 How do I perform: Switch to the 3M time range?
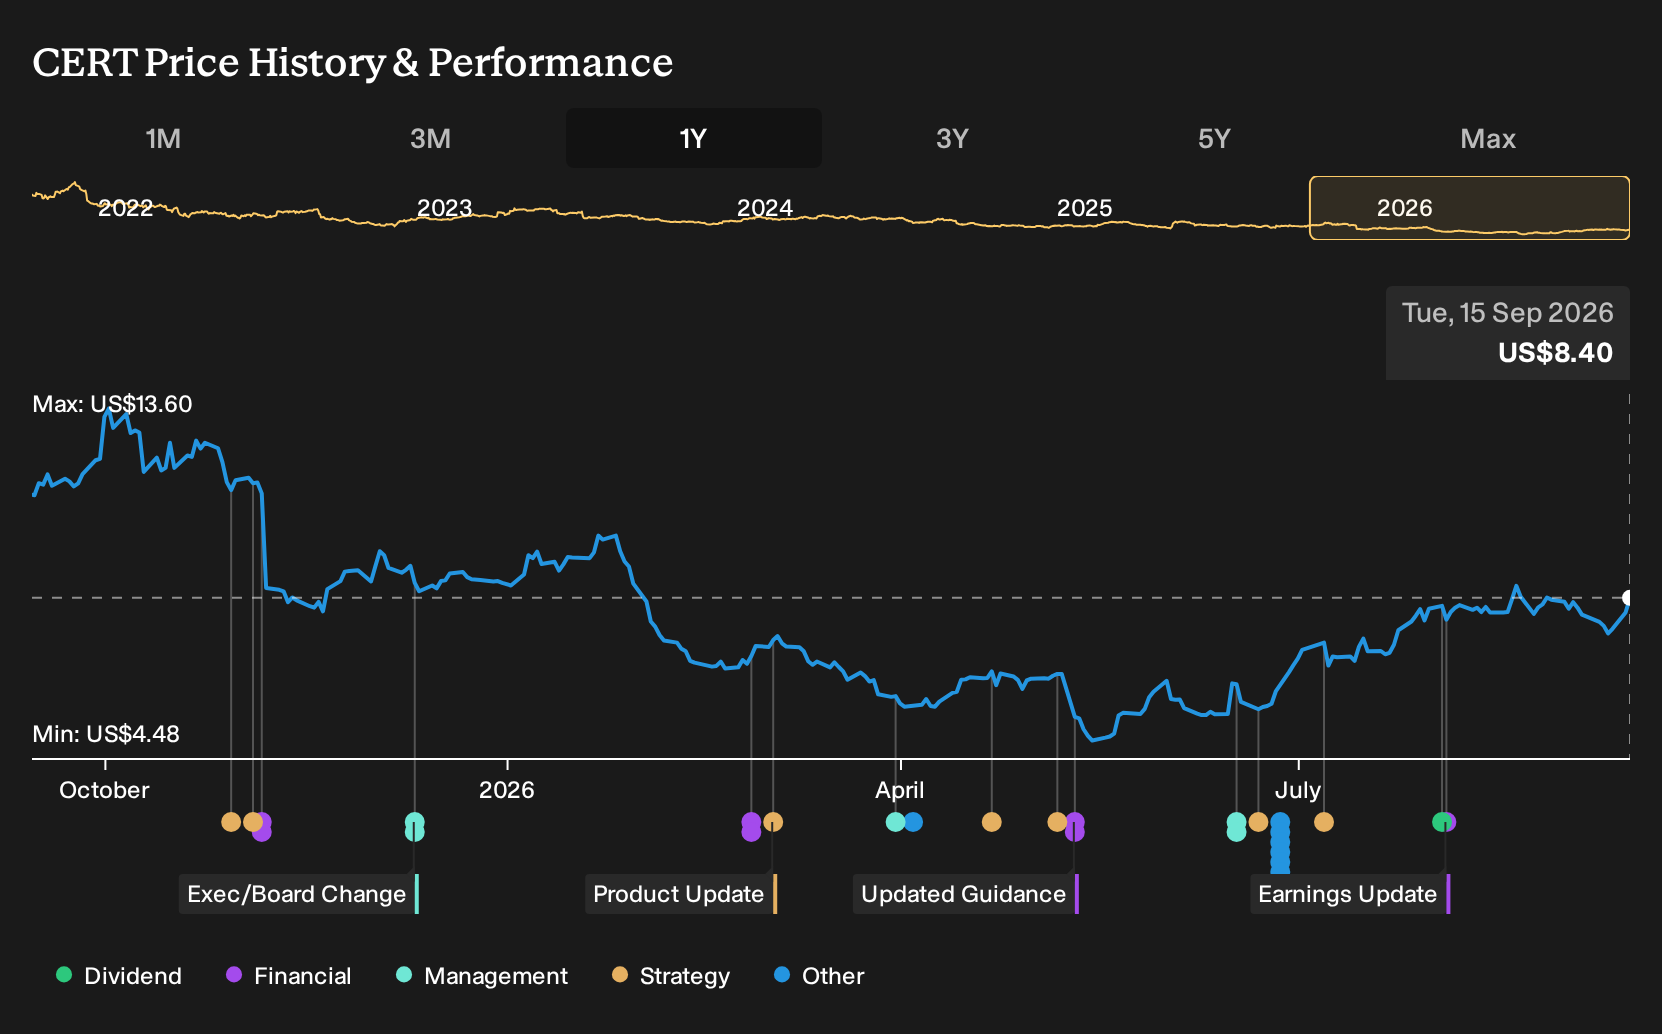pos(430,138)
